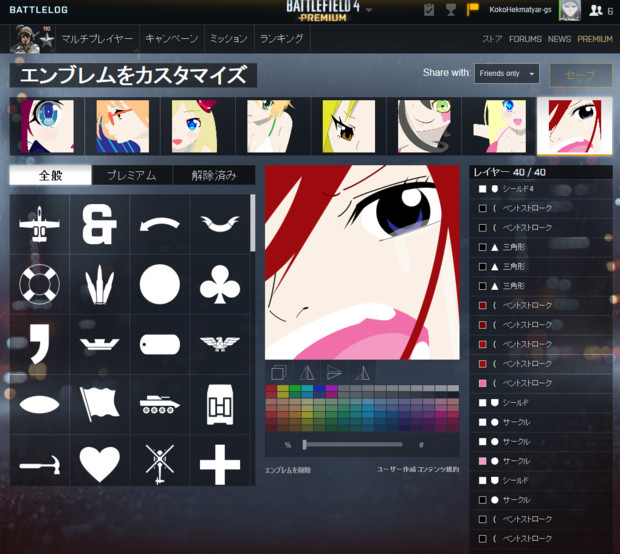
Task: Select the airplane shape icon
Action: coord(40,224)
